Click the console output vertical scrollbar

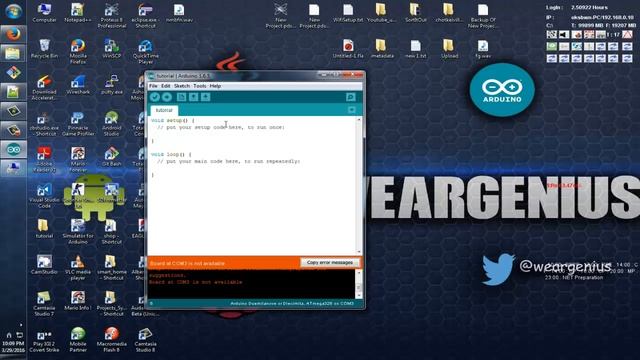pyautogui.click(x=359, y=284)
